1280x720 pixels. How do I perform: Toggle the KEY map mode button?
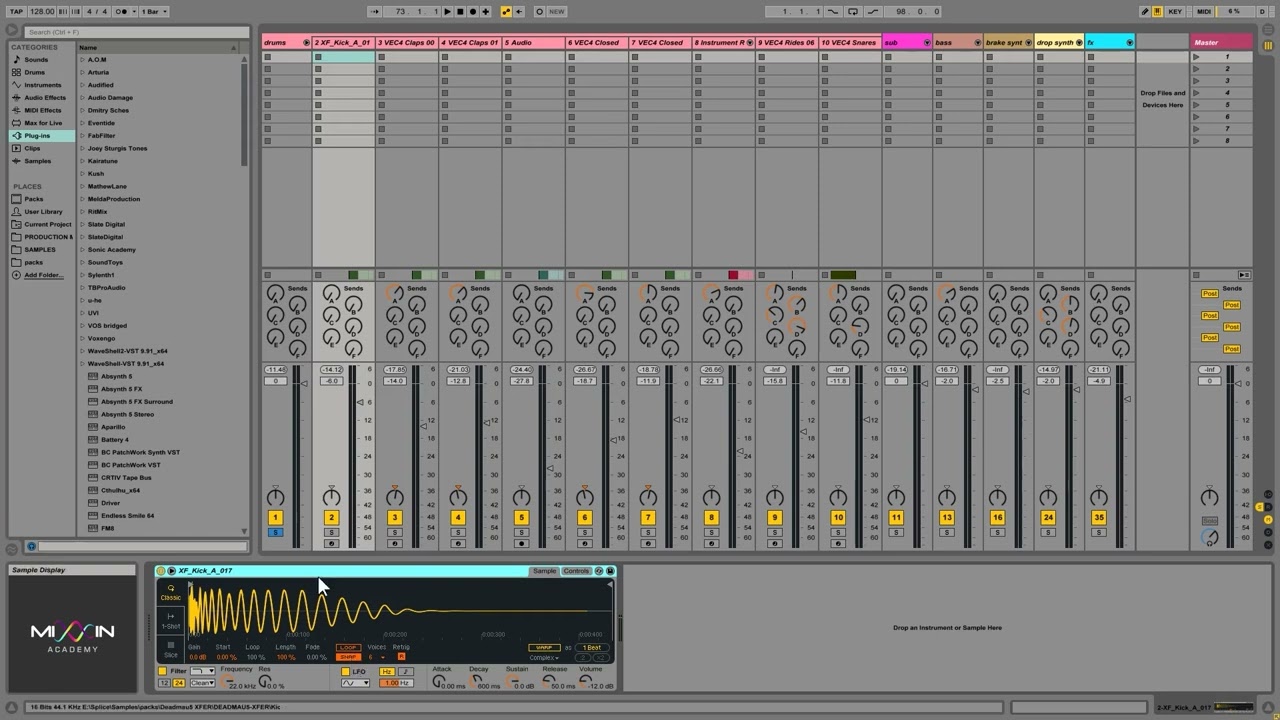tap(1175, 11)
